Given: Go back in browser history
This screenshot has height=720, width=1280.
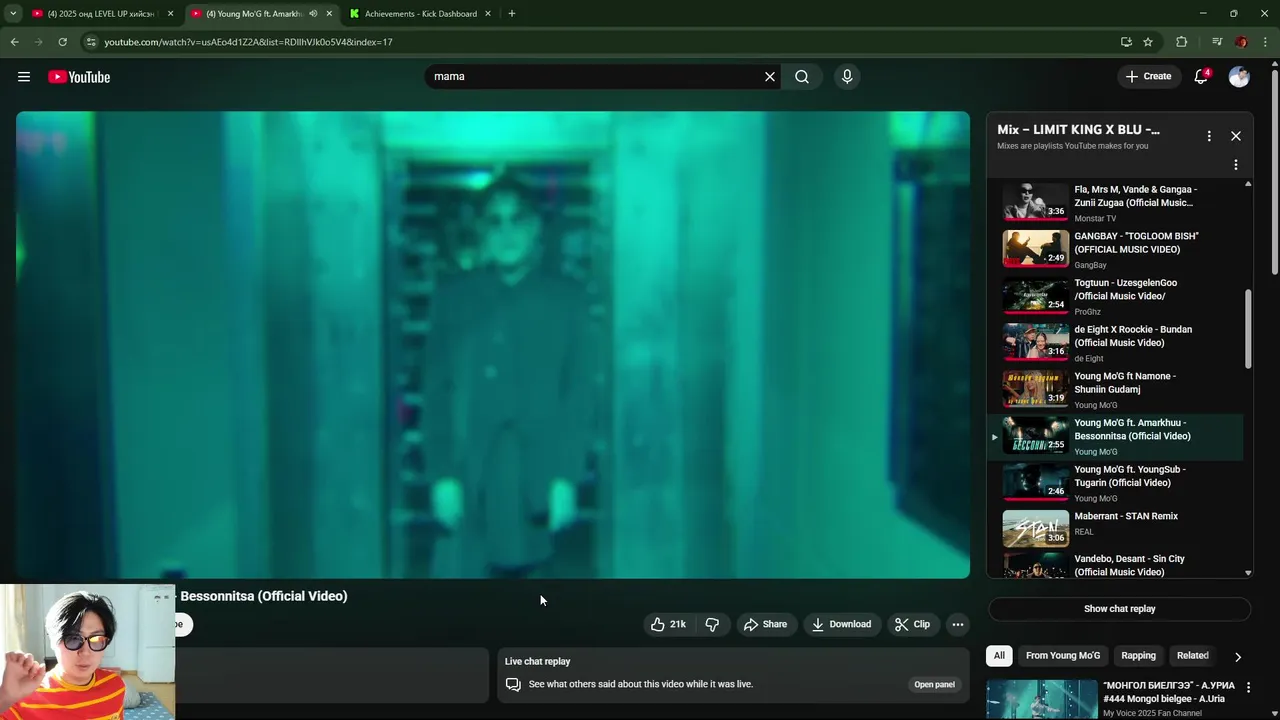Looking at the screenshot, I should tap(14, 42).
